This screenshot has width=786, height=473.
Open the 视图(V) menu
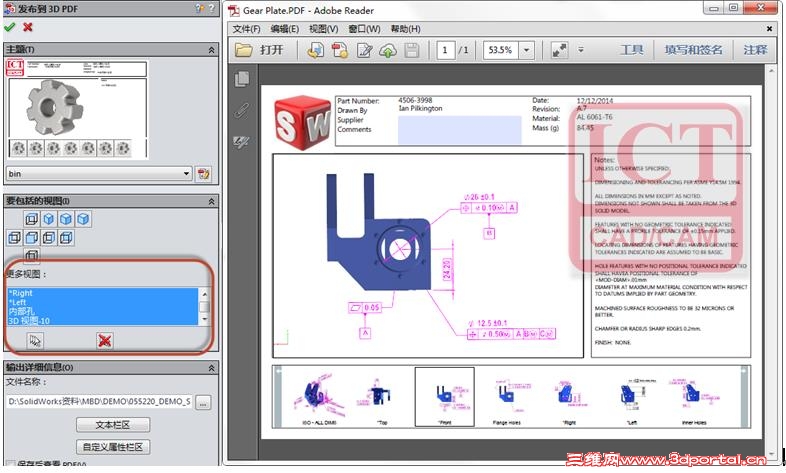pyautogui.click(x=323, y=29)
